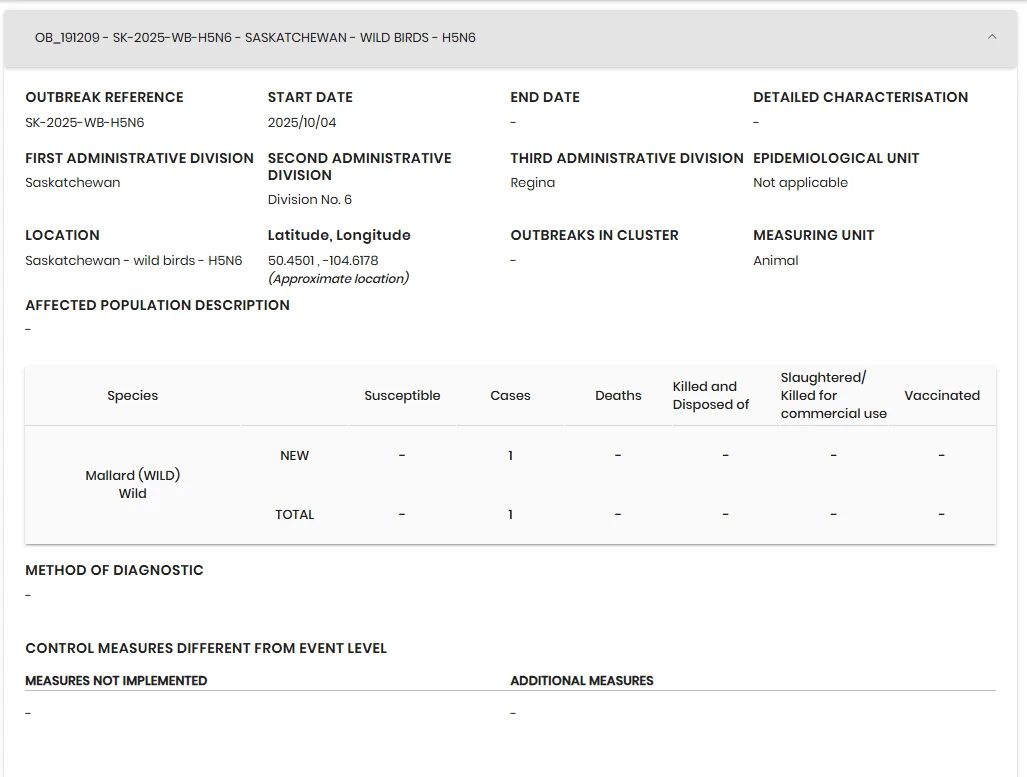The height and width of the screenshot is (777, 1027).
Task: Click the Division No. 6 value
Action: 310,200
